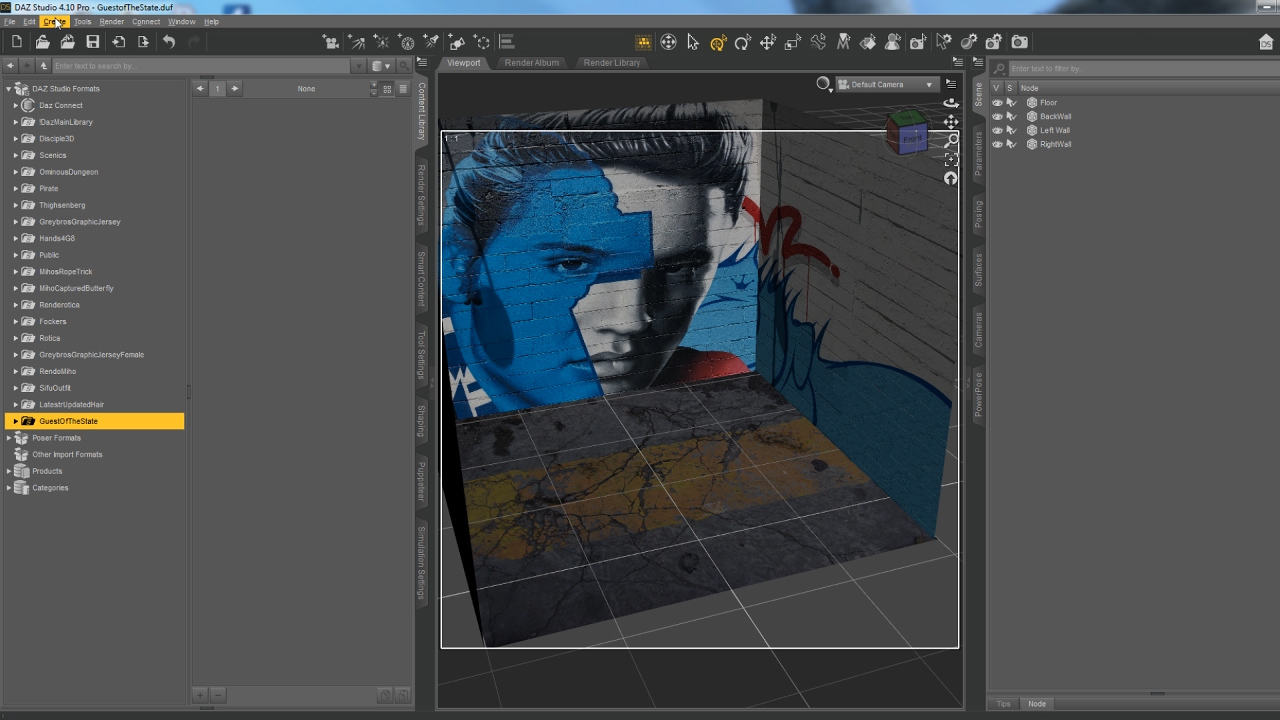Click the Render camera icon
The image size is (1280, 720).
pos(1019,42)
